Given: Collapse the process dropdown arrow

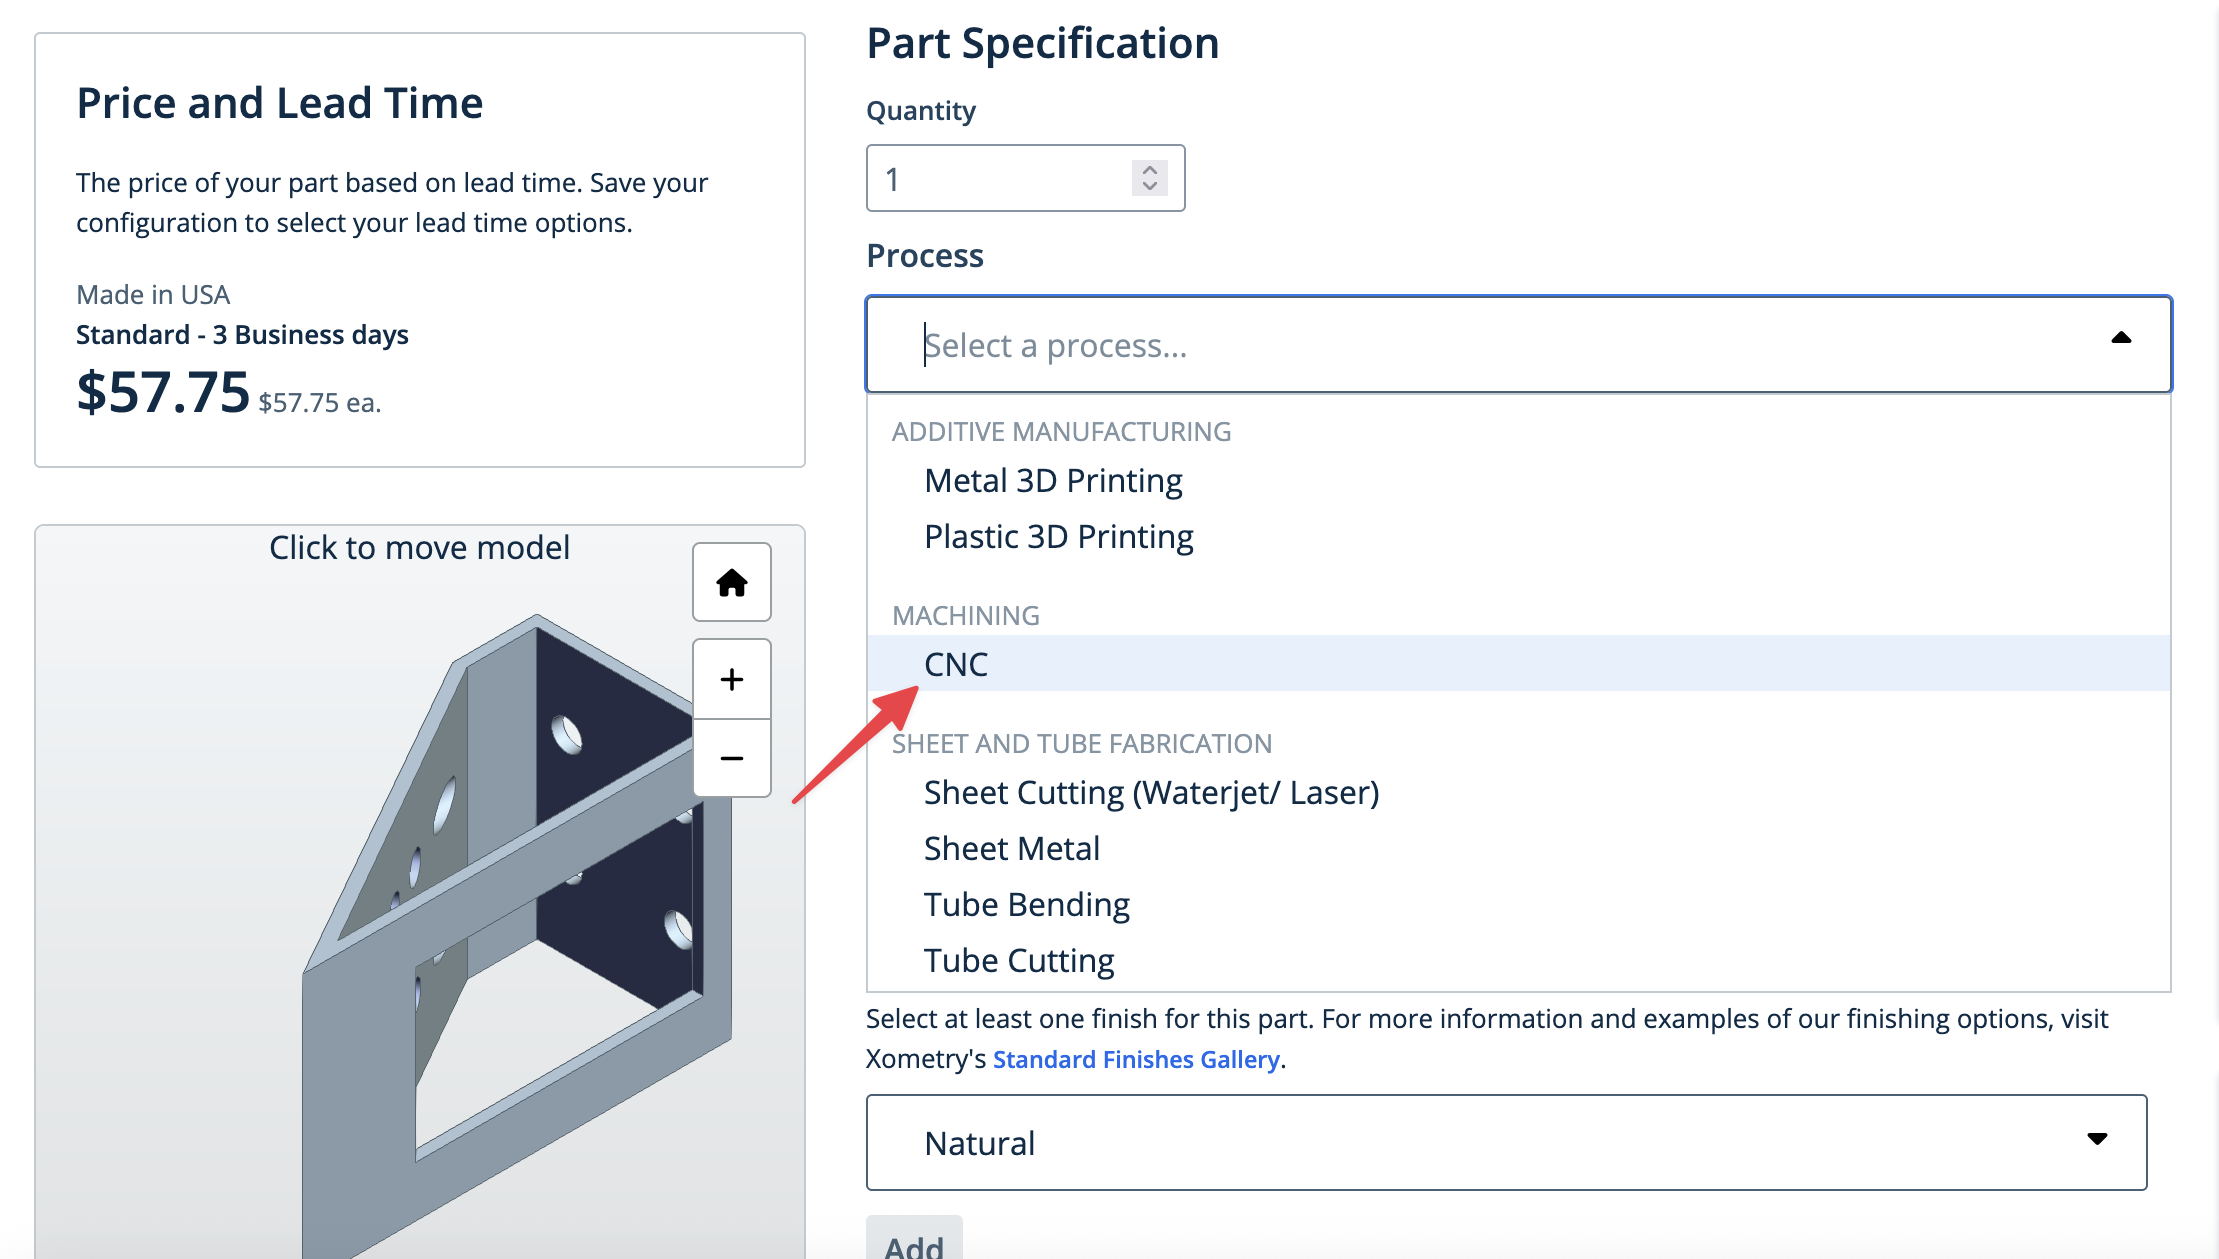Looking at the screenshot, I should [x=2121, y=339].
